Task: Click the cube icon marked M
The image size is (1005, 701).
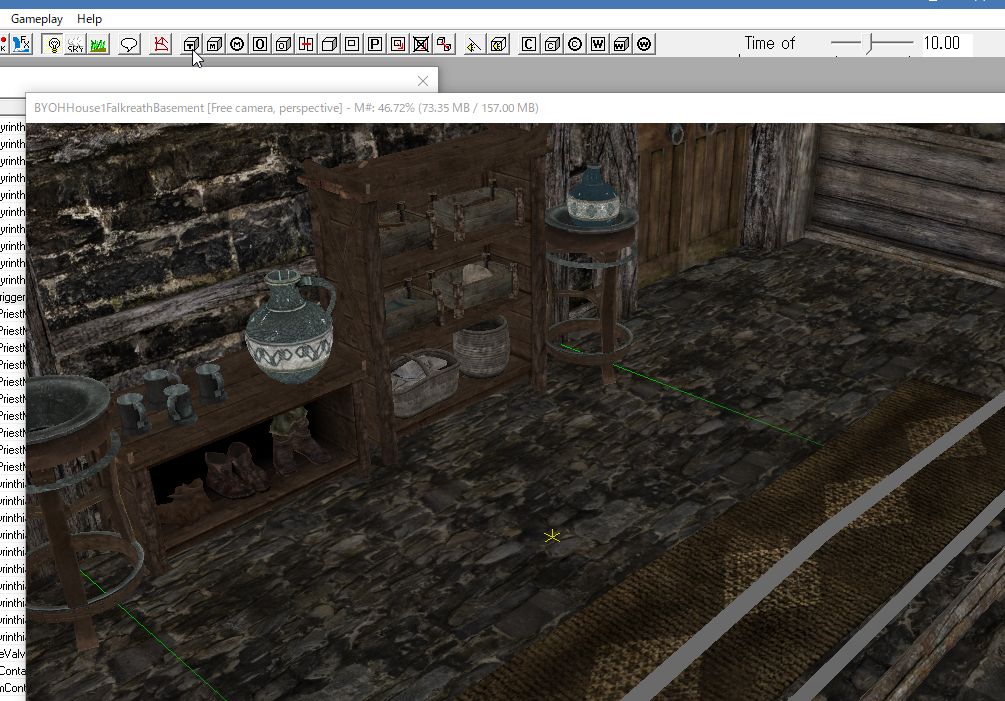Action: [x=215, y=44]
